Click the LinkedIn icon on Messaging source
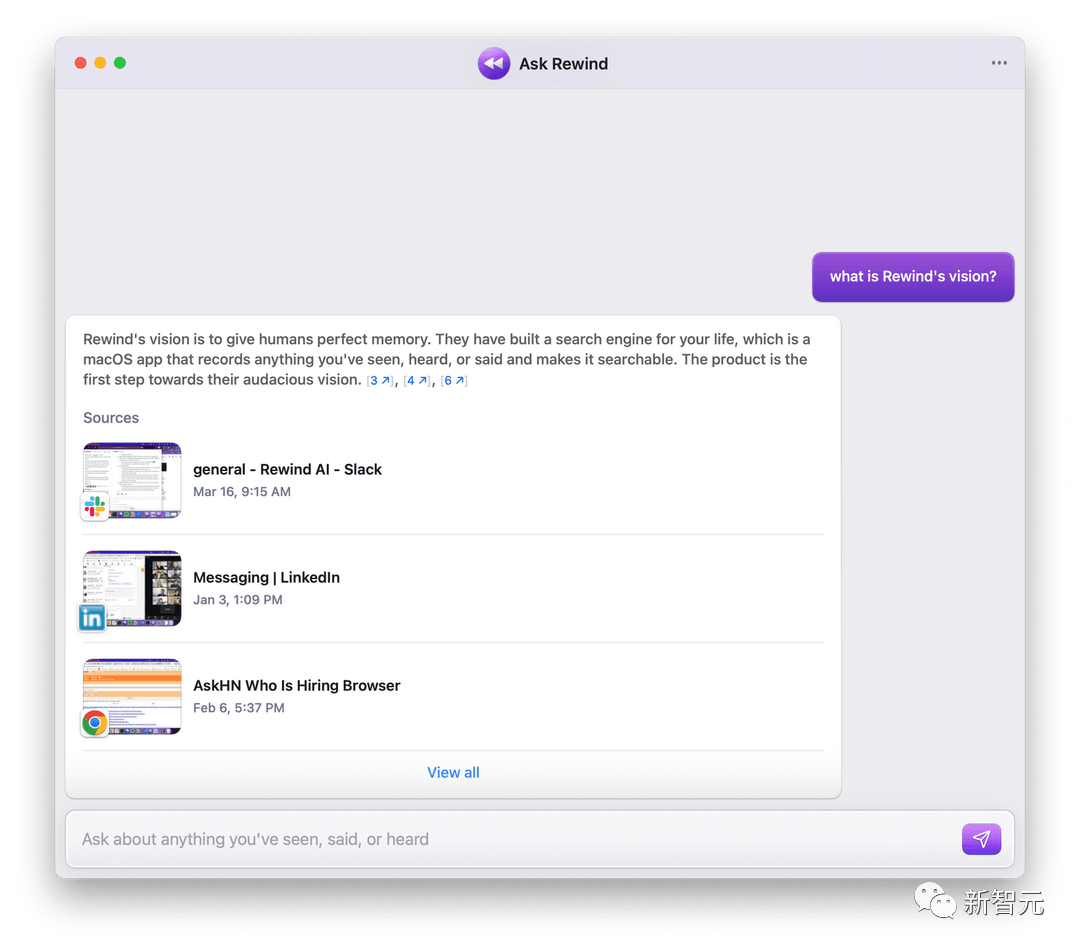1080x951 pixels. (92, 618)
